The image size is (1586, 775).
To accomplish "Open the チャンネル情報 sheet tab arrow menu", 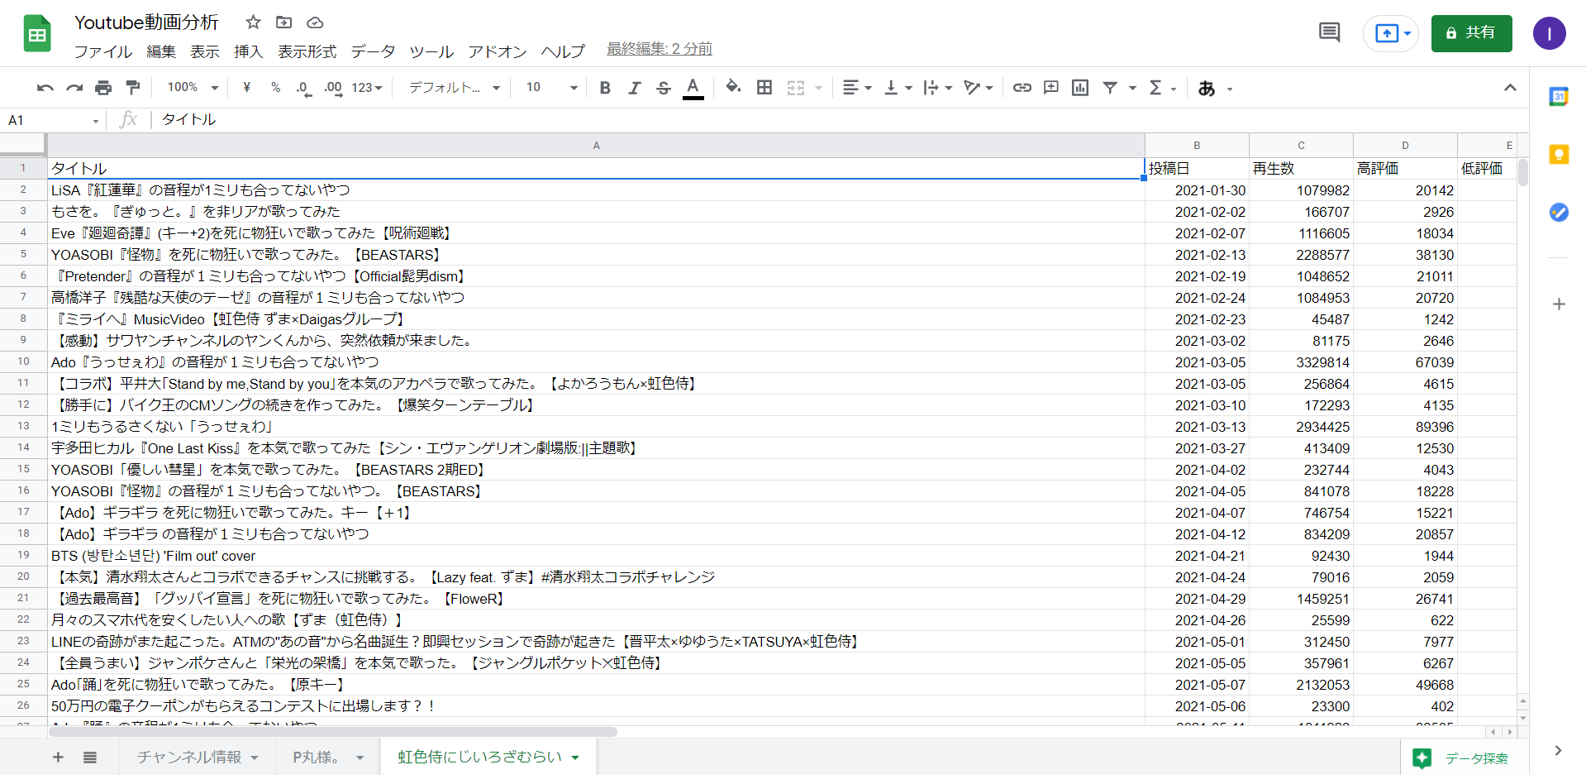I will (x=255, y=758).
